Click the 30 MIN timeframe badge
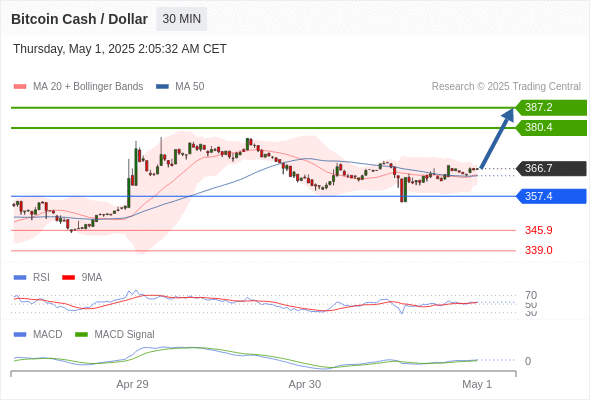This screenshot has height=400, width=590. [x=181, y=19]
